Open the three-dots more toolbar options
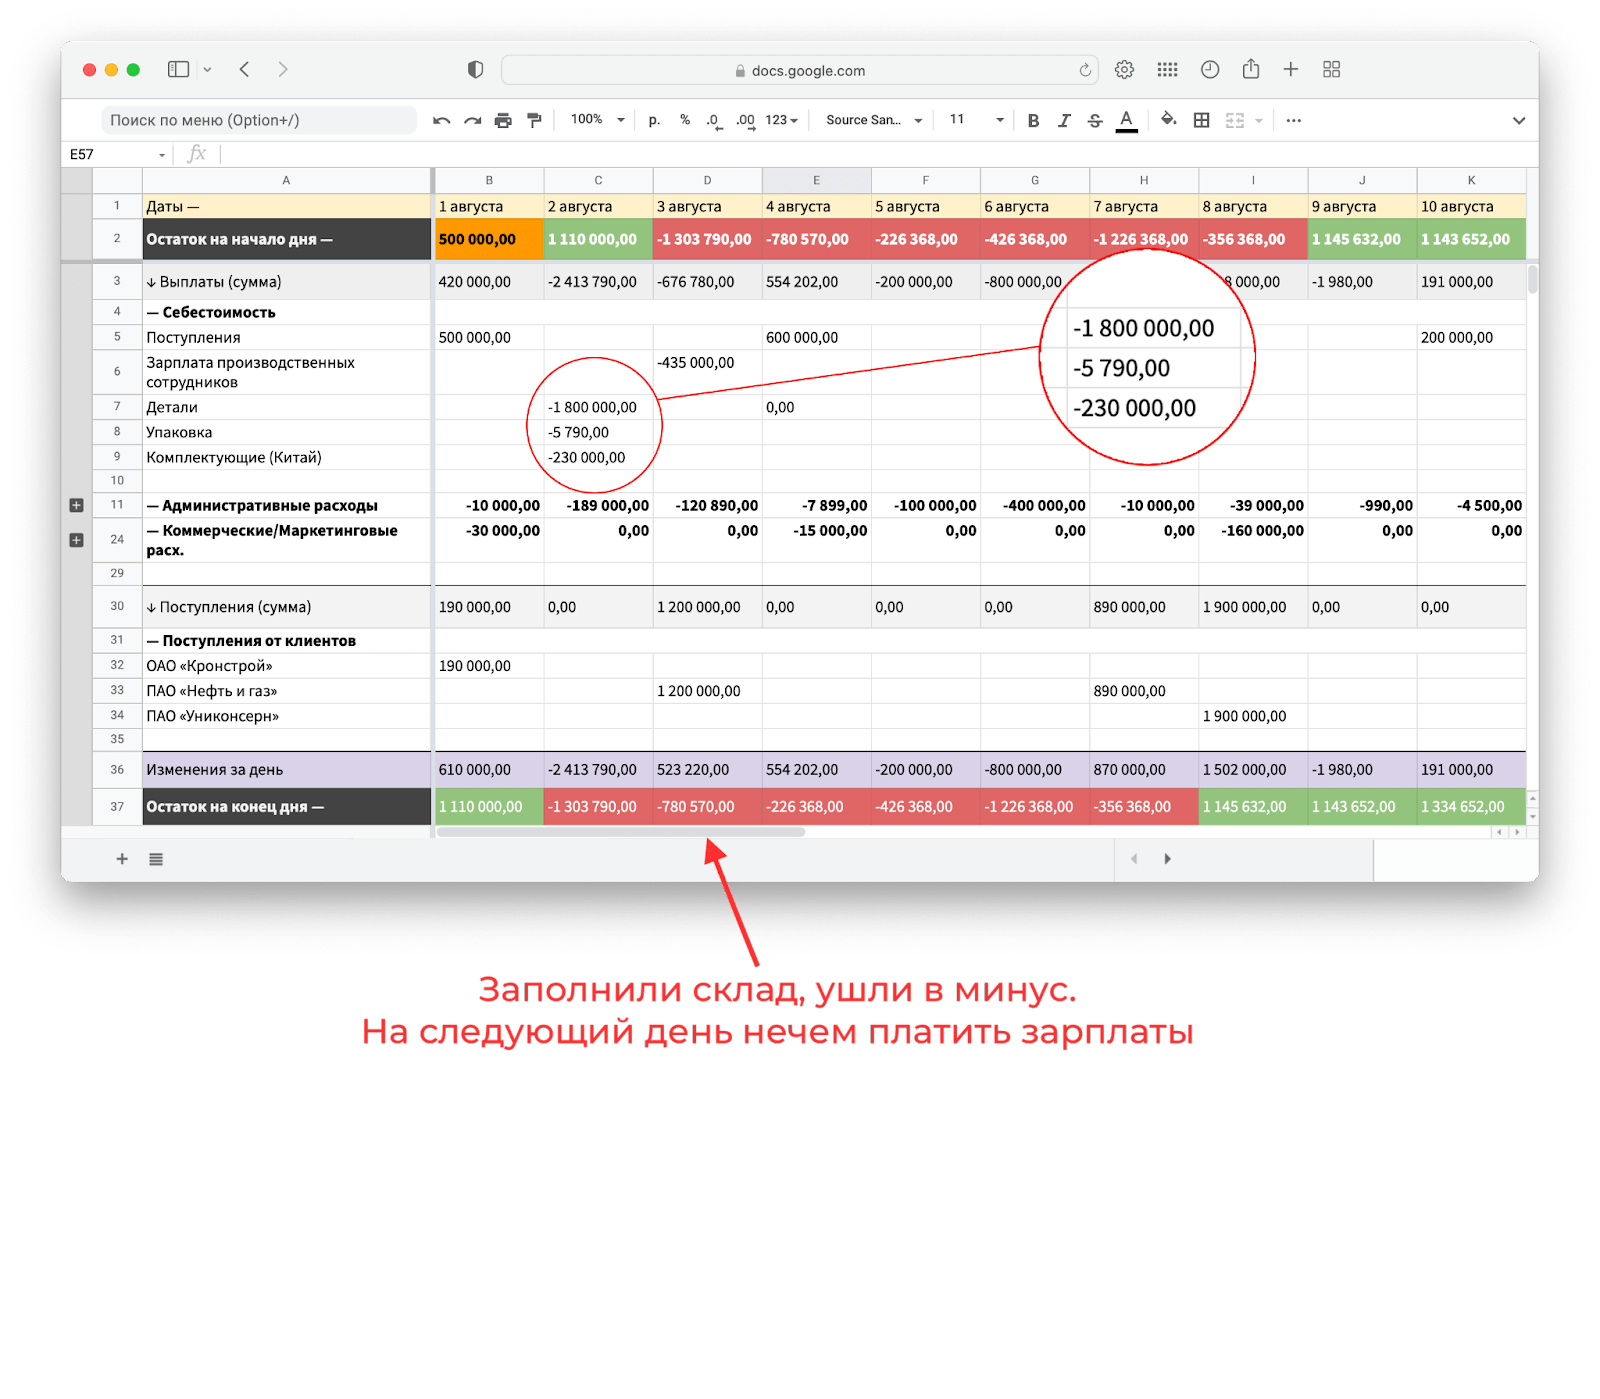Viewport: 1600px width, 1399px height. coord(1293,120)
